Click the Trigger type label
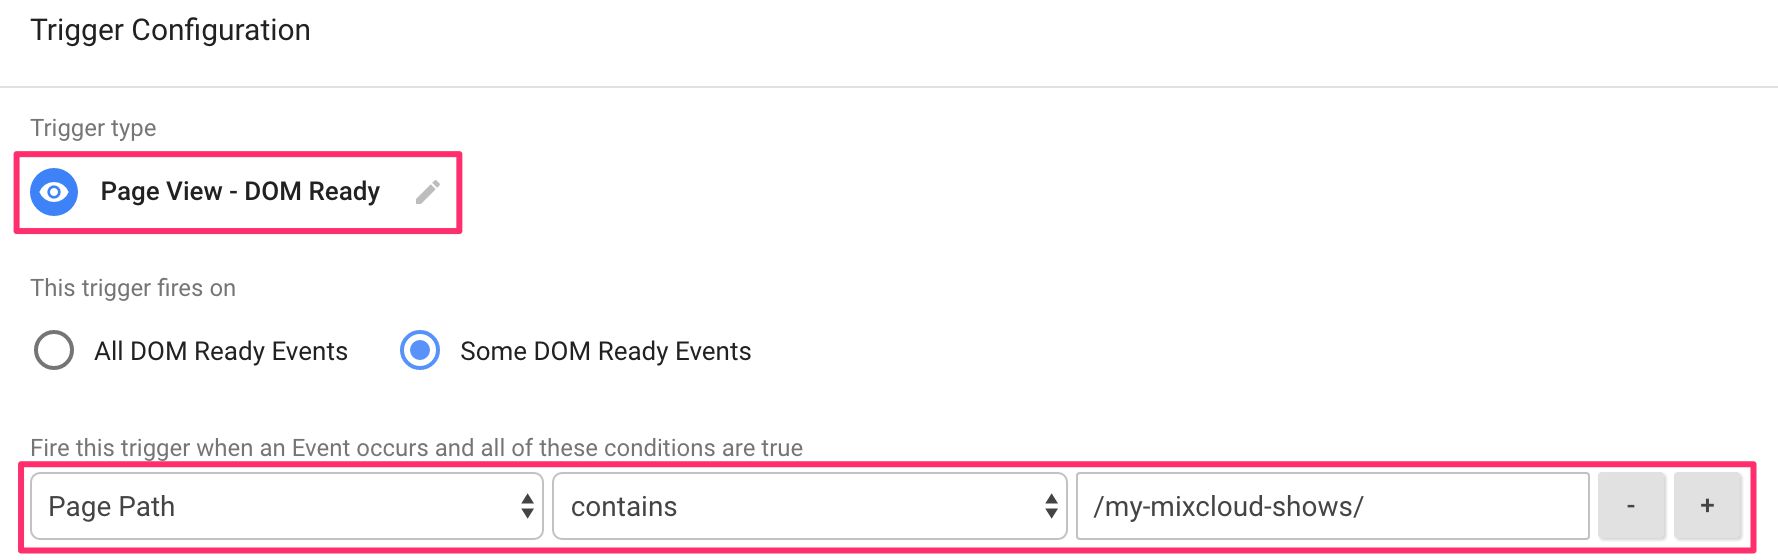 click(x=93, y=128)
